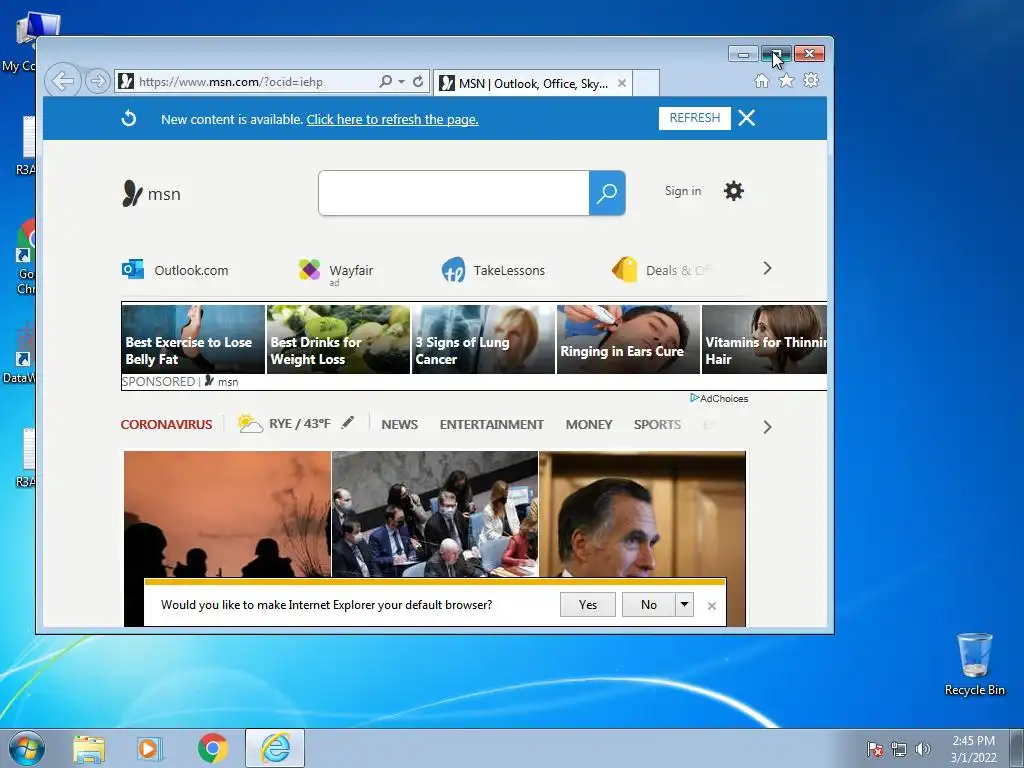Close the default browser notification bar
1024x768 pixels.
pyautogui.click(x=712, y=606)
